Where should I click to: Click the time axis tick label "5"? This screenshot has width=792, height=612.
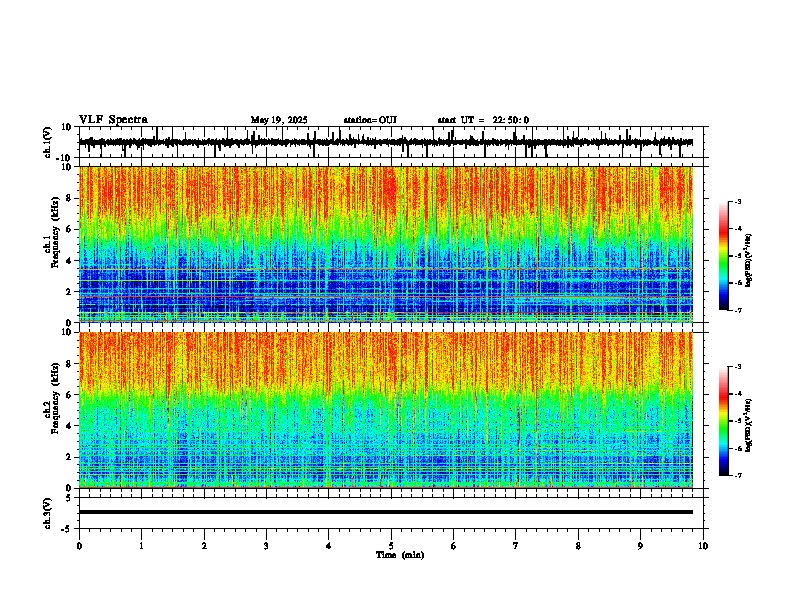391,546
